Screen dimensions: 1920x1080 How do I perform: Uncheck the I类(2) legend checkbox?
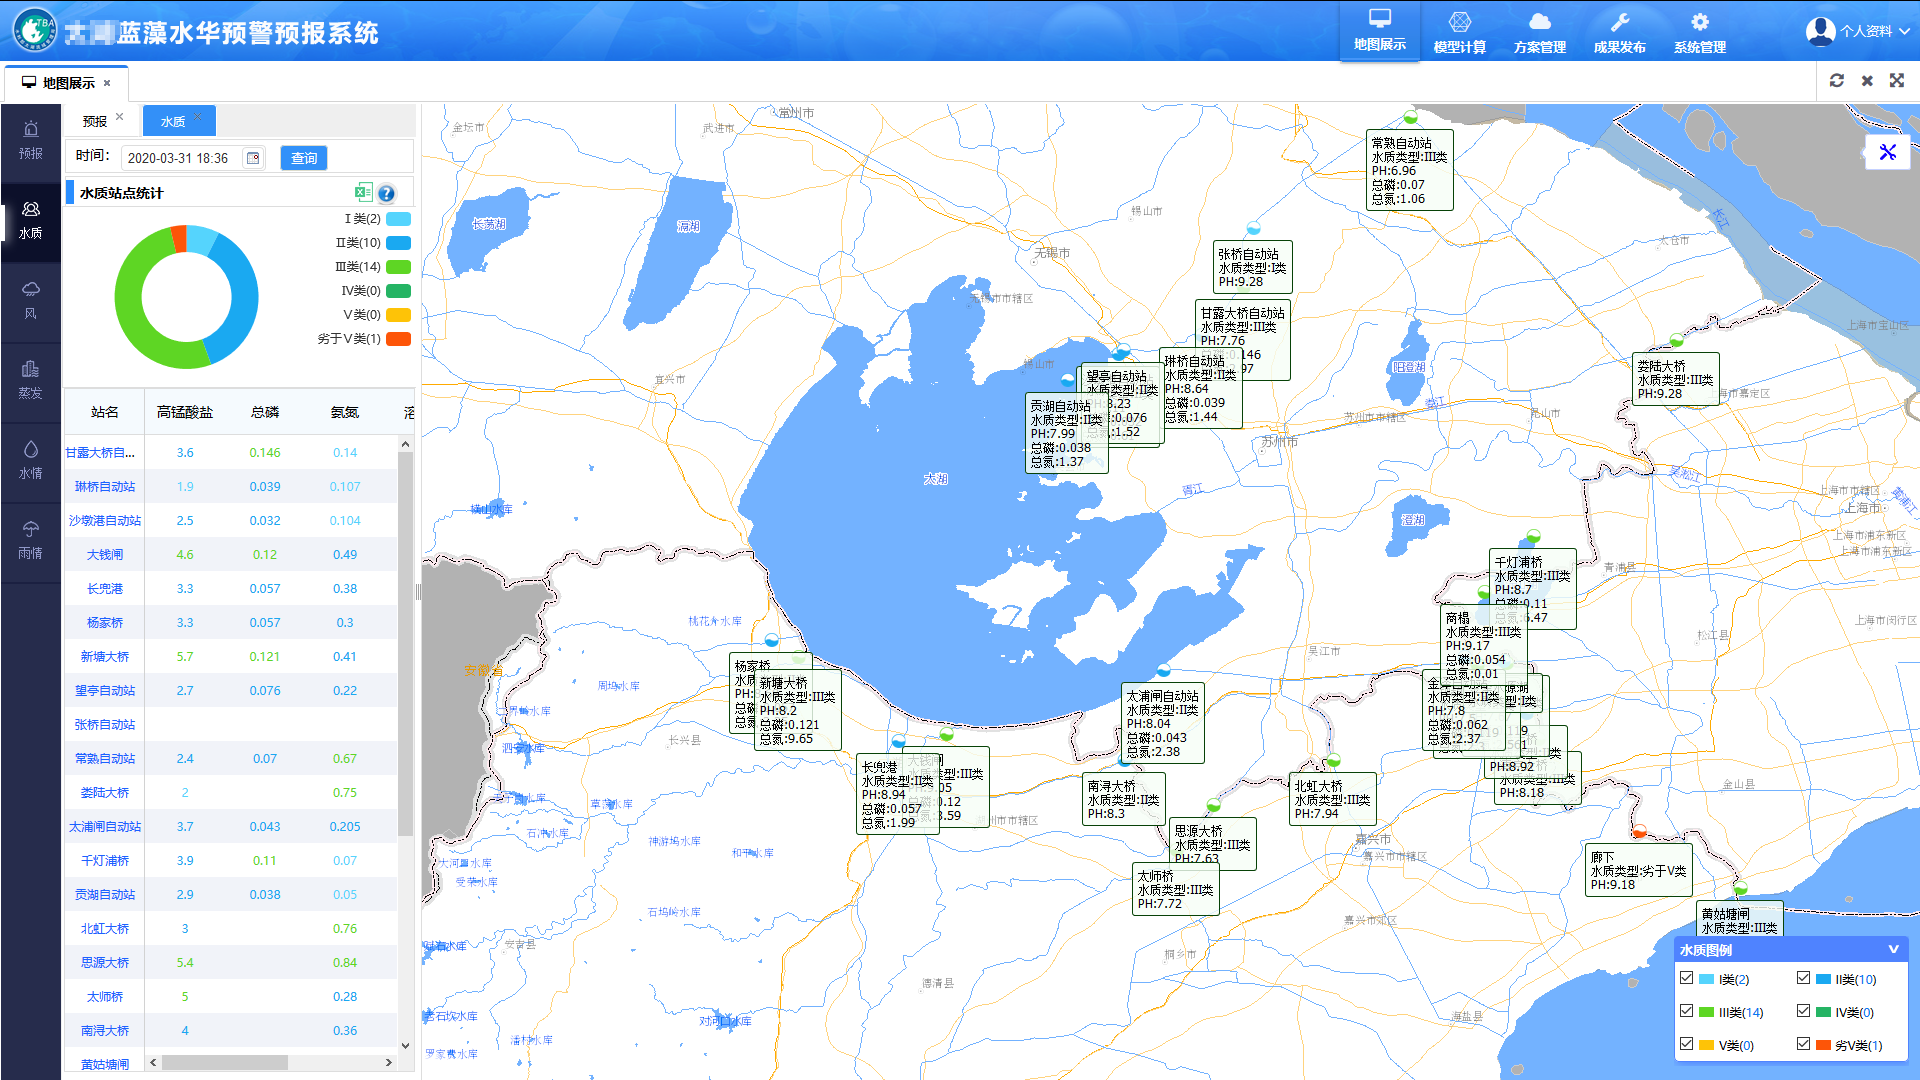tap(1687, 978)
